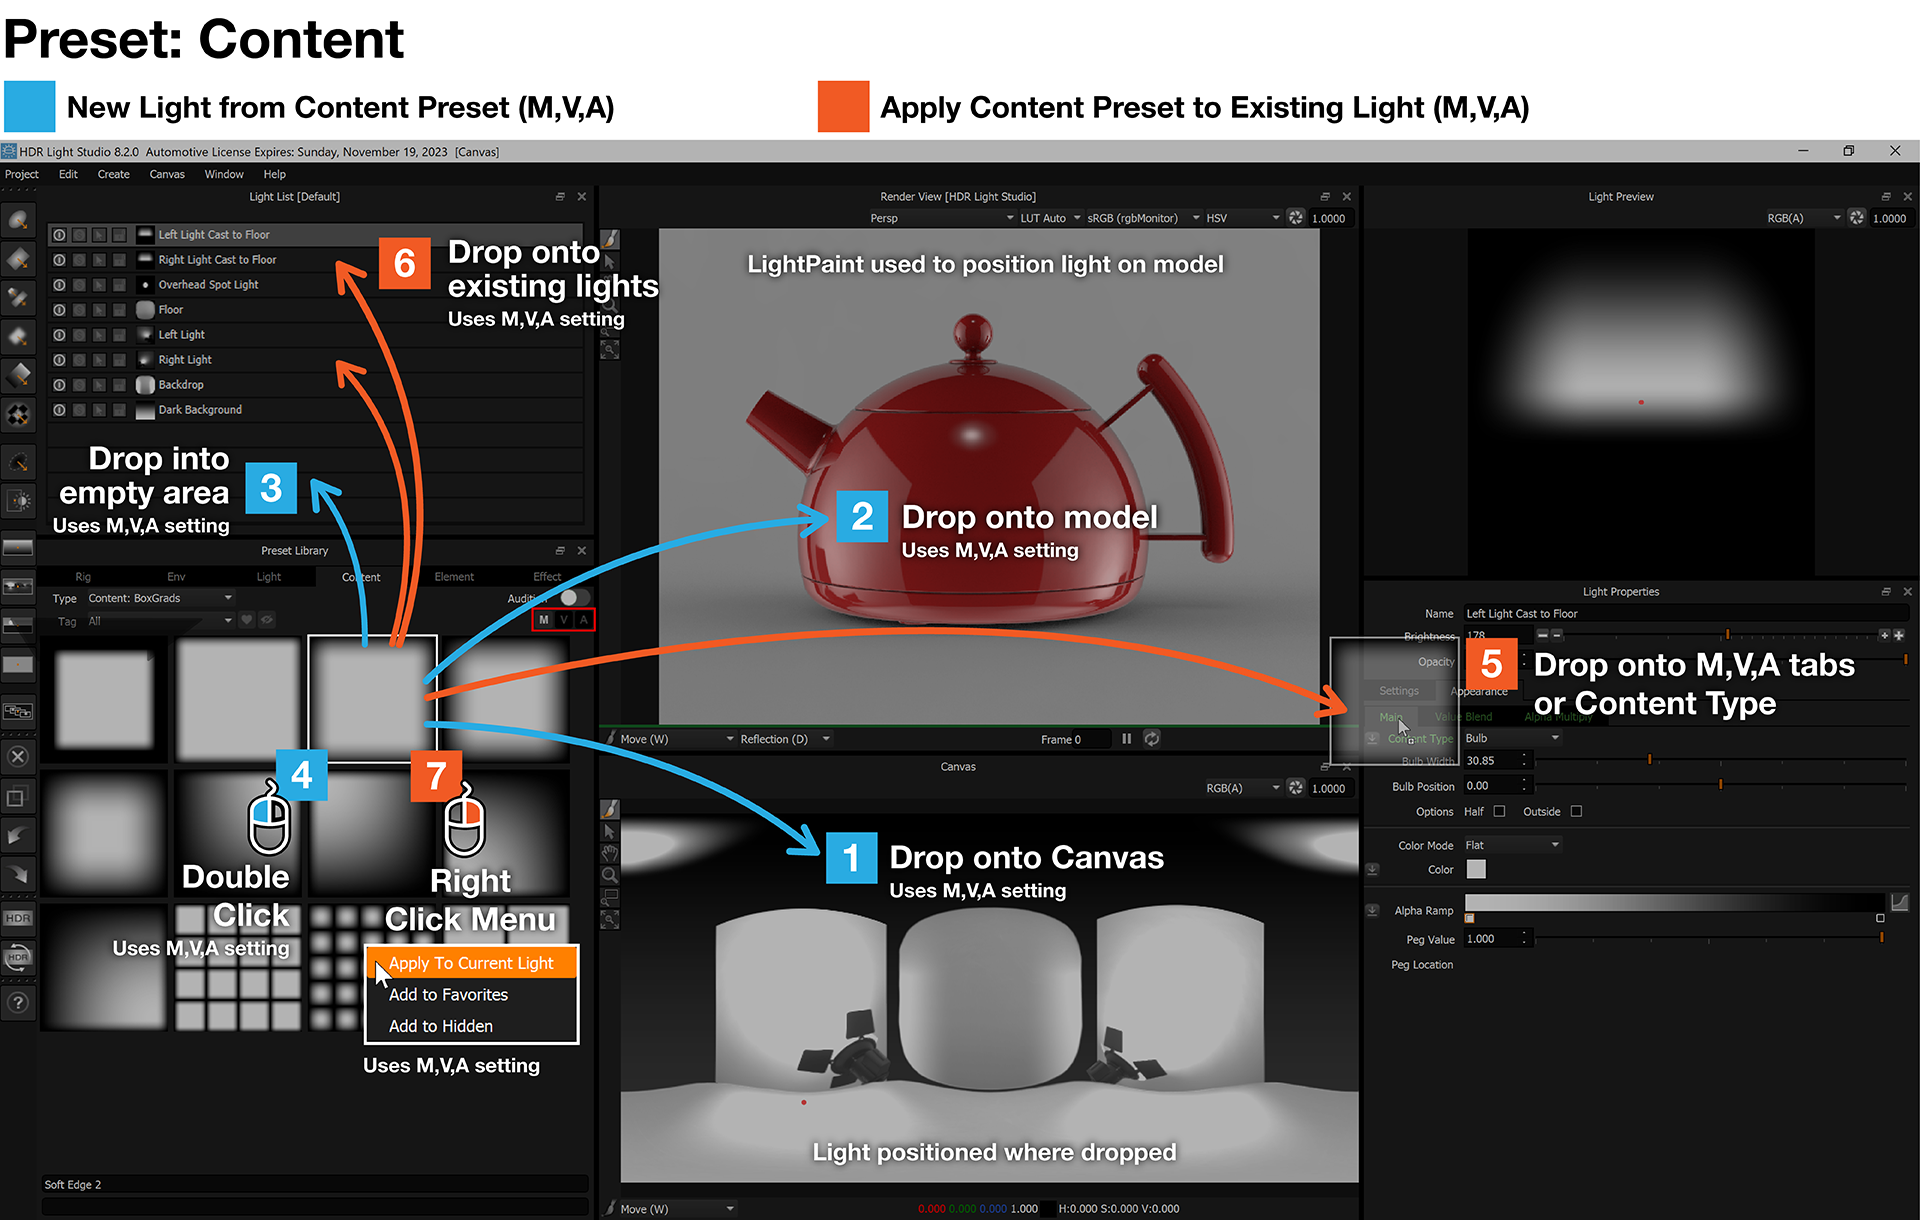Click the hidden eye-slash icon in Preset Library
Viewport: 1920px width, 1220px height.
tap(267, 620)
